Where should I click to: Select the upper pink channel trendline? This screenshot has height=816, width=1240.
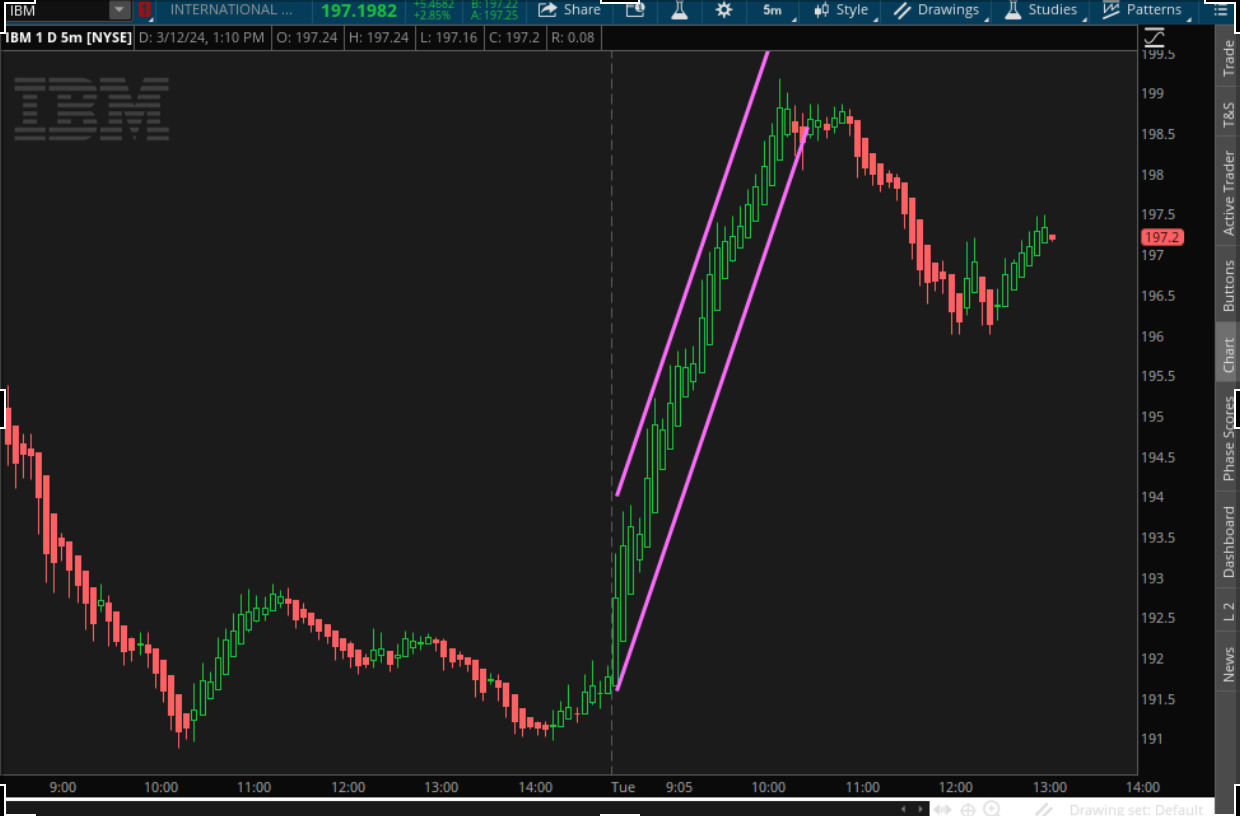692,272
